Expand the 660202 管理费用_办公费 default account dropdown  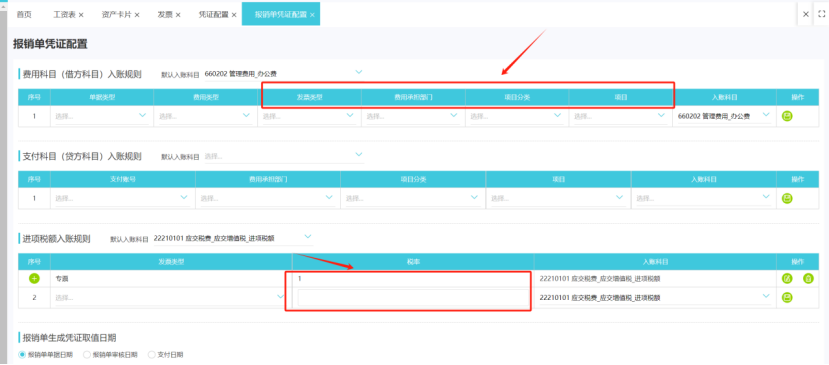click(284, 74)
